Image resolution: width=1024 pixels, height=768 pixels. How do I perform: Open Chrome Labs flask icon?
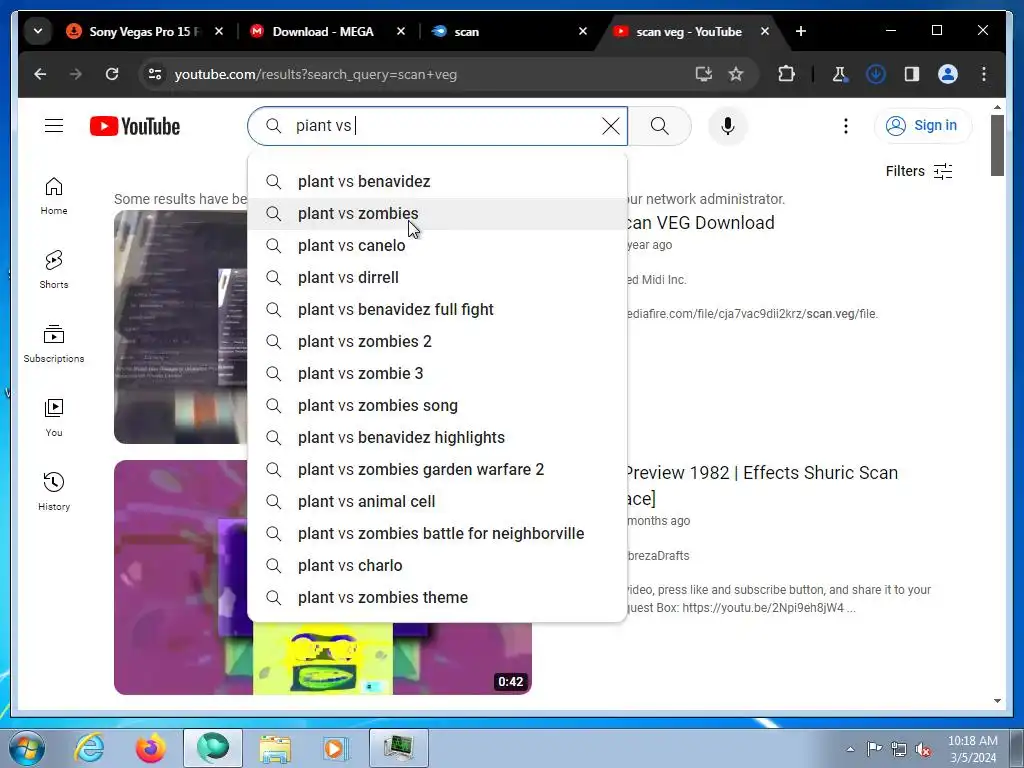pyautogui.click(x=839, y=74)
